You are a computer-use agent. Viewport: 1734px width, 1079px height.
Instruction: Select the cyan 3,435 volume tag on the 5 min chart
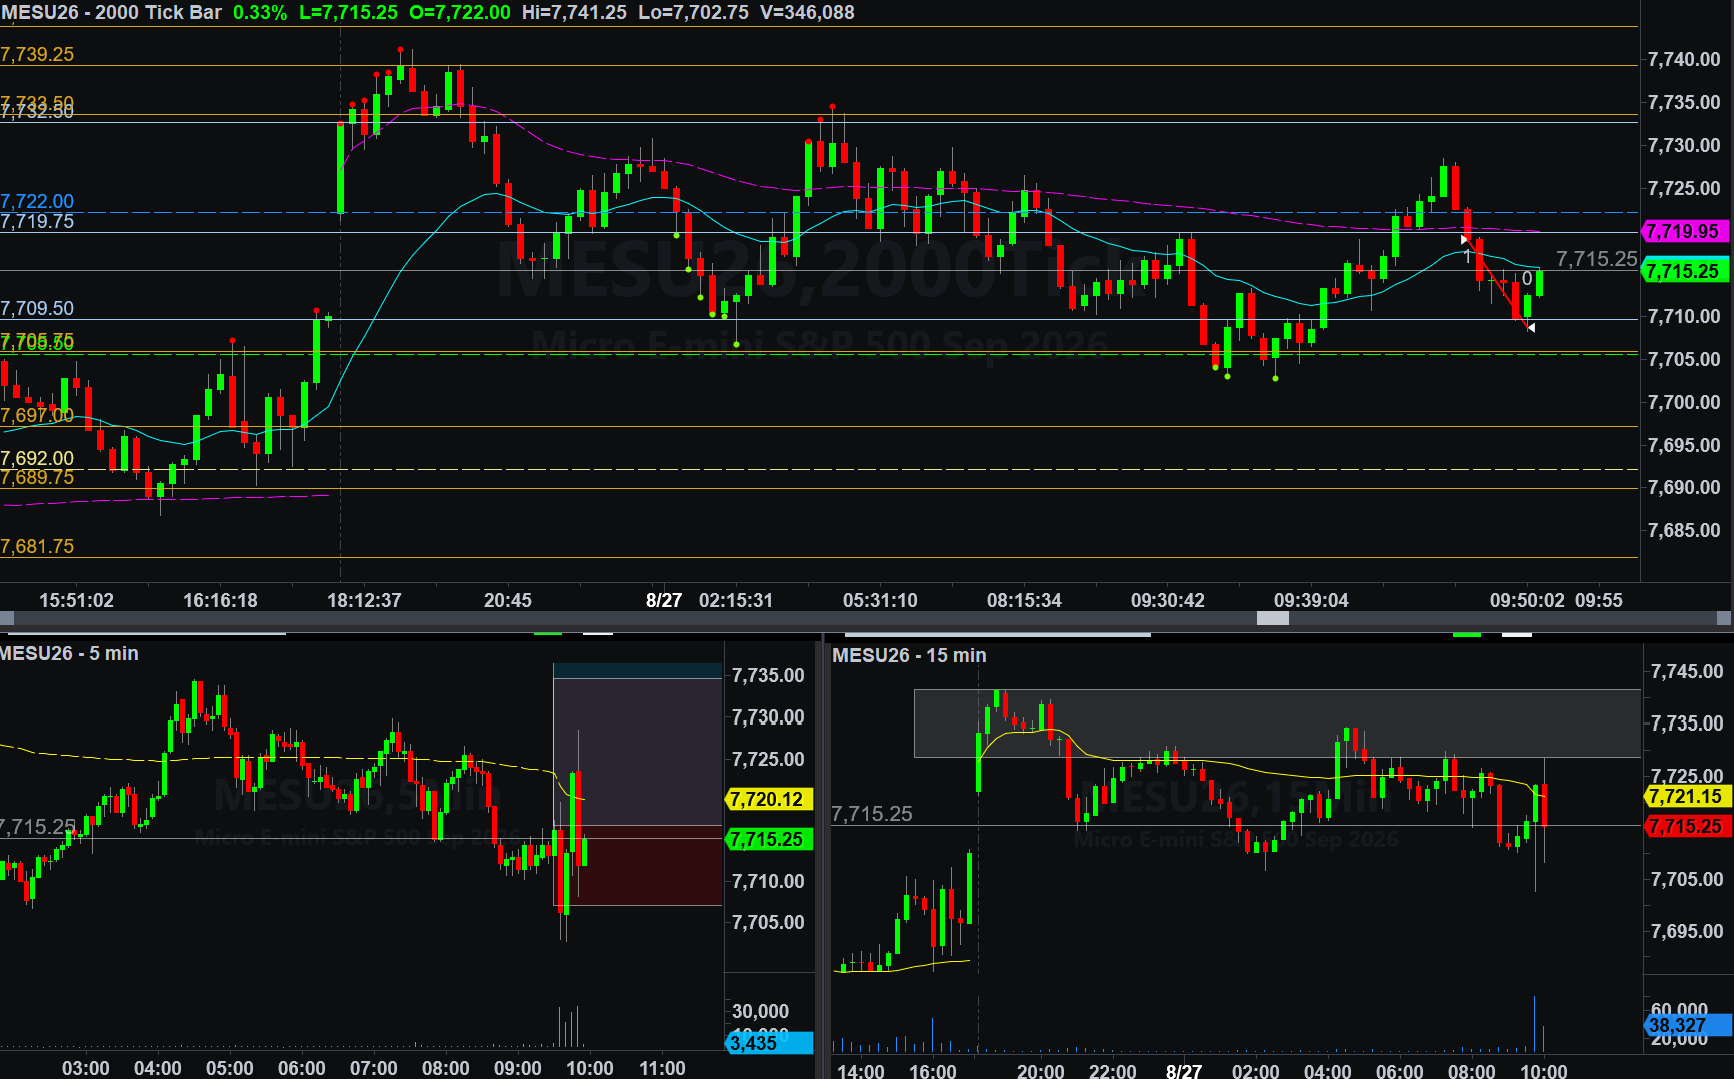coord(768,1043)
